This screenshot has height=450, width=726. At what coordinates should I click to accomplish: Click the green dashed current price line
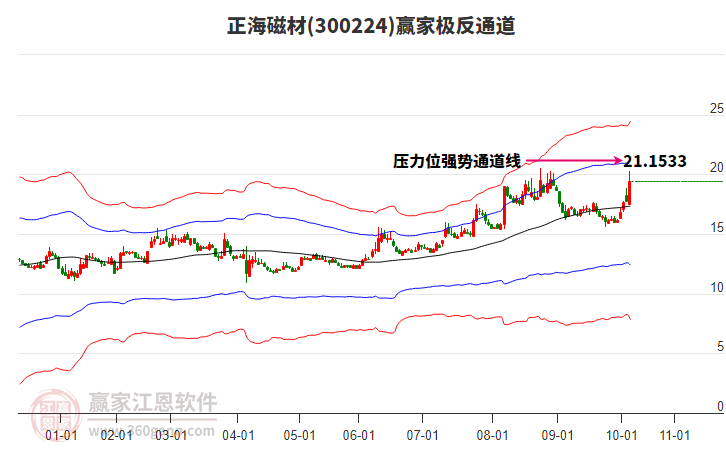tap(678, 181)
